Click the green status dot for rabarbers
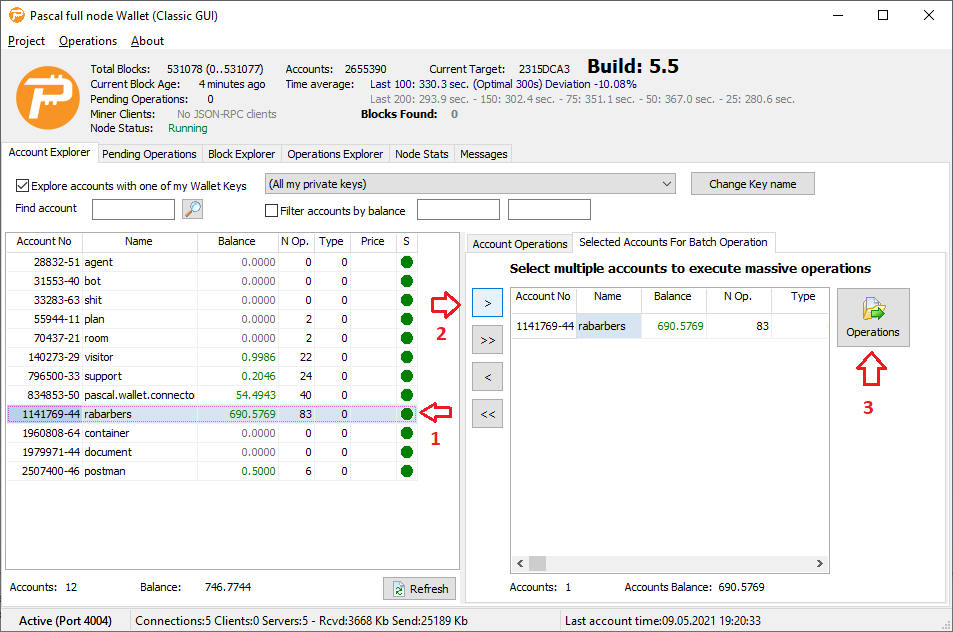This screenshot has height=632, width=953. tap(407, 414)
